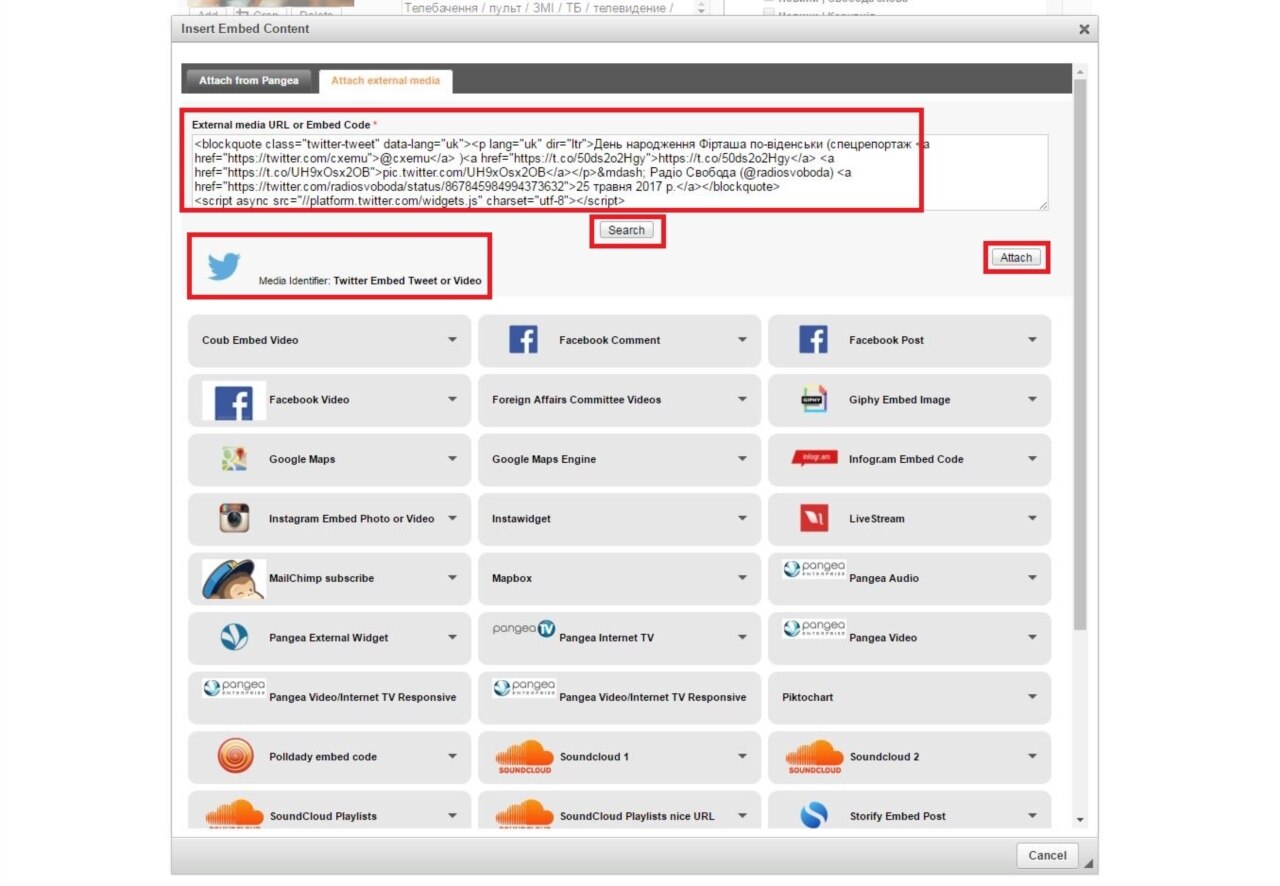Pick the Facebook Video icon

(234, 400)
